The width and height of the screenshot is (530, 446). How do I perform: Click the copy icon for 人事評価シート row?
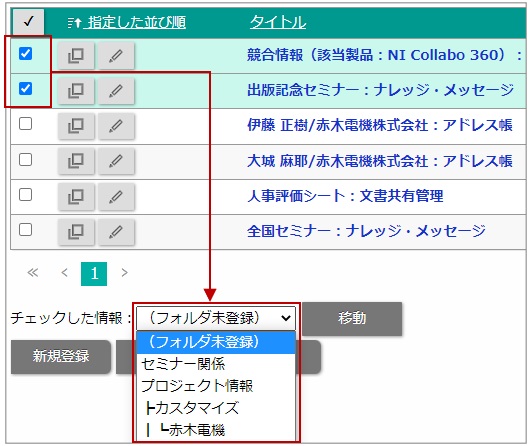pos(76,196)
